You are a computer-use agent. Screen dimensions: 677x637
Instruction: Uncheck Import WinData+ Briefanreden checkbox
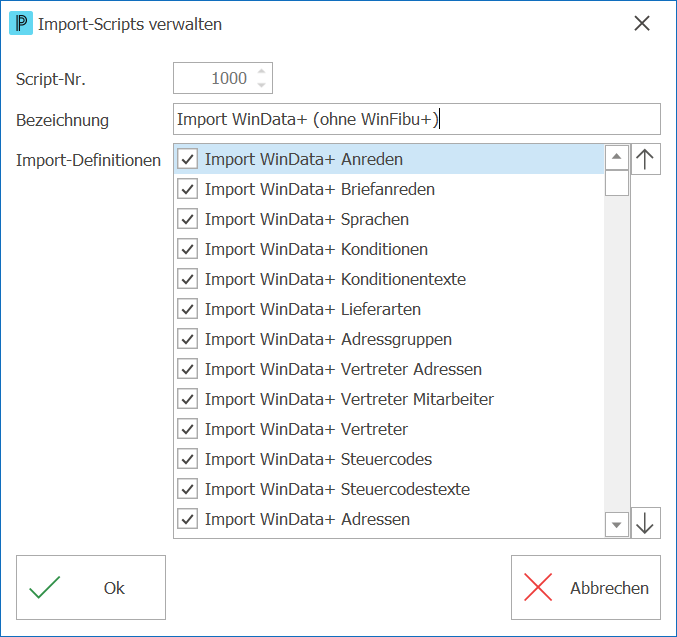point(188,189)
